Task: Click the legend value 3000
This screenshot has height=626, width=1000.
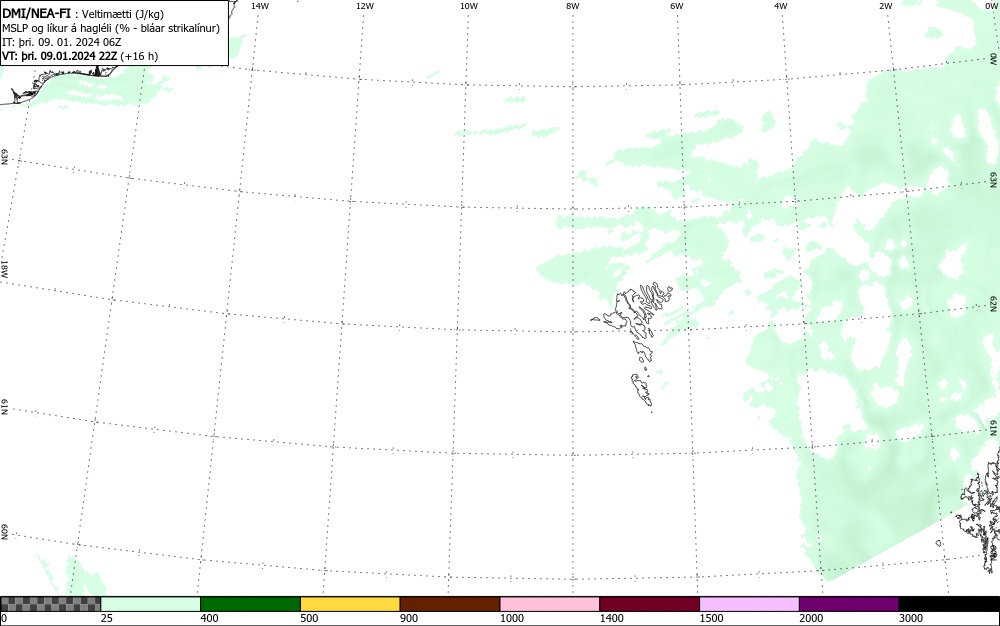Action: pos(911,618)
